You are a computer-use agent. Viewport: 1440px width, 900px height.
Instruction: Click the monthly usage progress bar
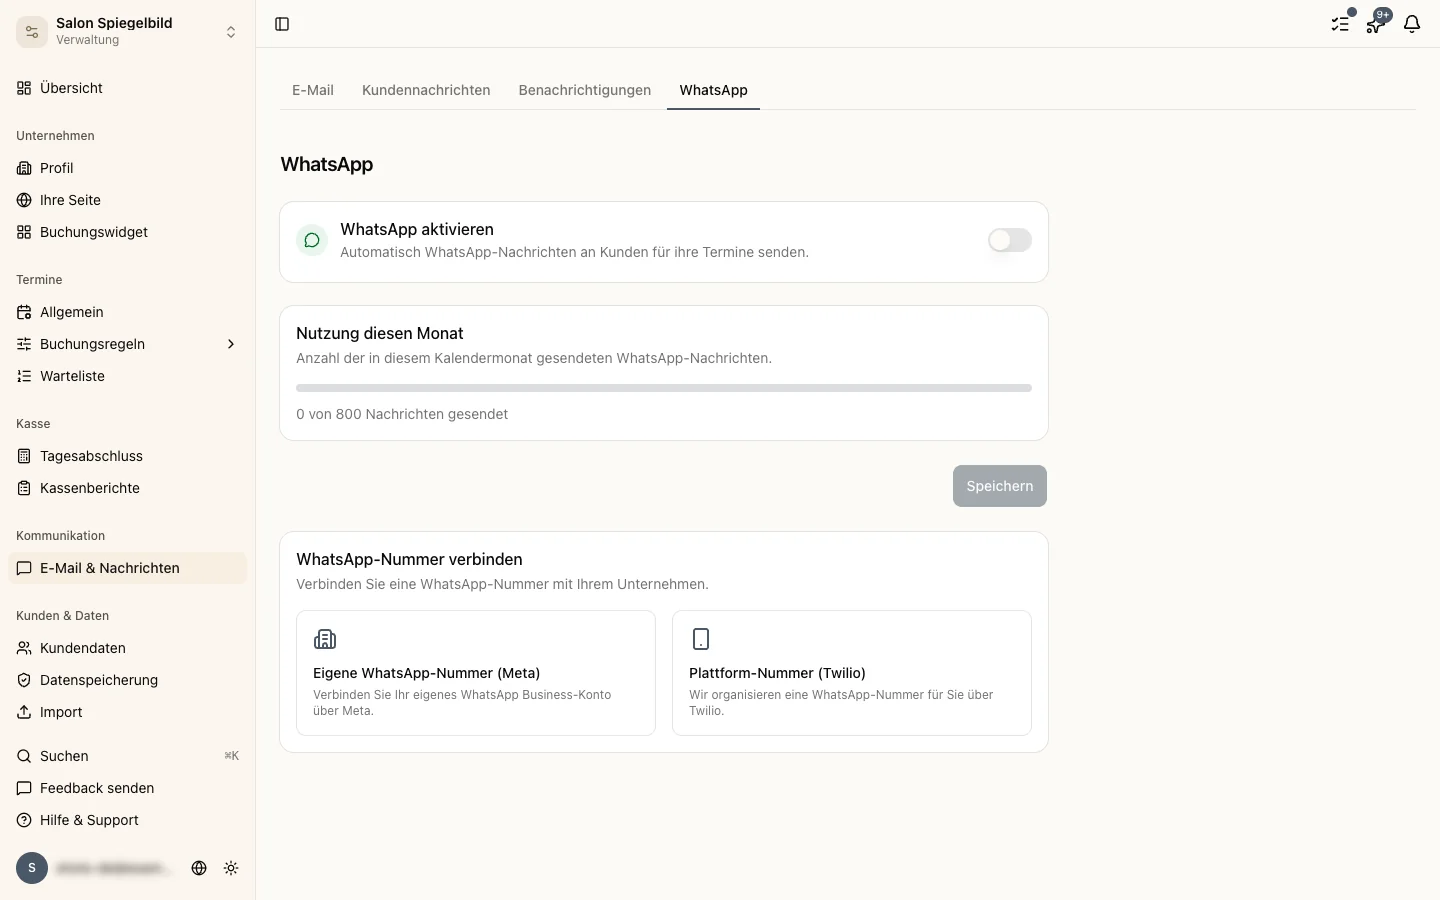coord(664,388)
